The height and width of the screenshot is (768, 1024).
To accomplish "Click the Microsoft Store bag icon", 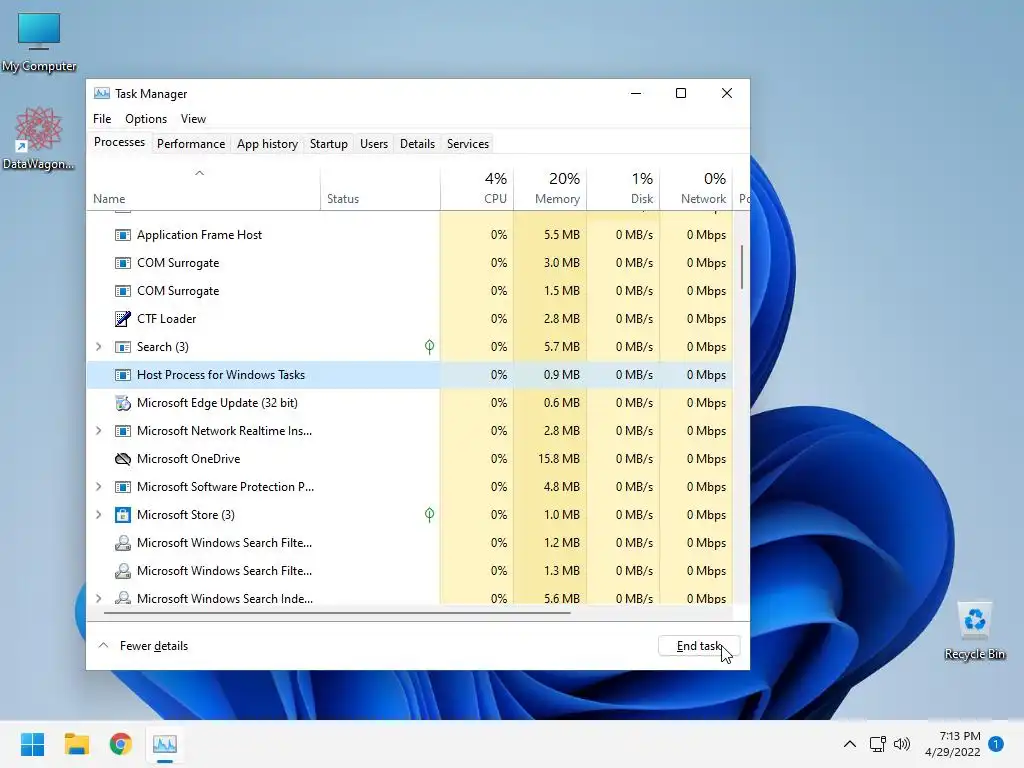I will pyautogui.click(x=122, y=515).
